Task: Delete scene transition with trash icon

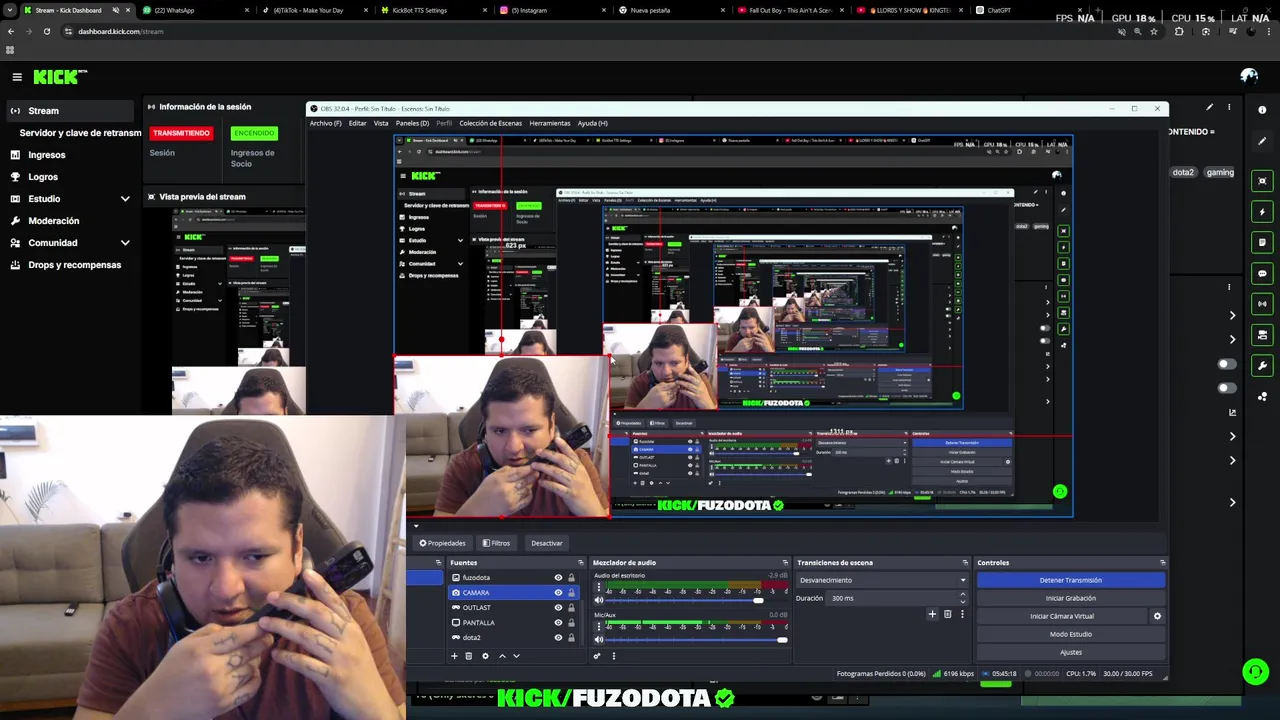Action: [x=947, y=614]
